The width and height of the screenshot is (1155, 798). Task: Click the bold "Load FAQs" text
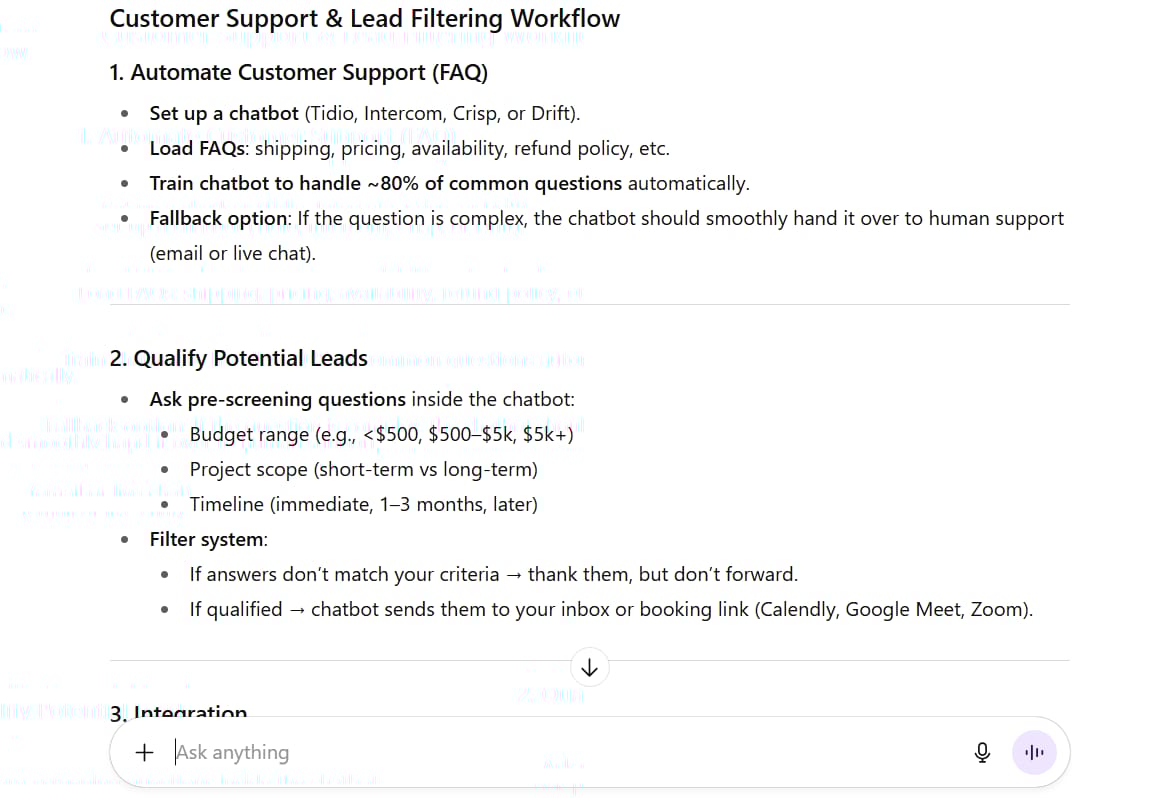coord(197,149)
